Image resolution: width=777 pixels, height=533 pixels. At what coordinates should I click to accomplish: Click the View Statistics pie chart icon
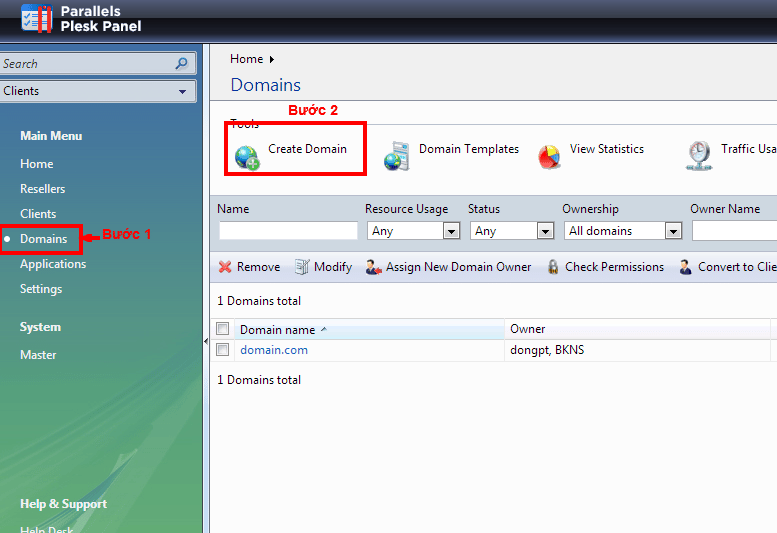tap(549, 156)
